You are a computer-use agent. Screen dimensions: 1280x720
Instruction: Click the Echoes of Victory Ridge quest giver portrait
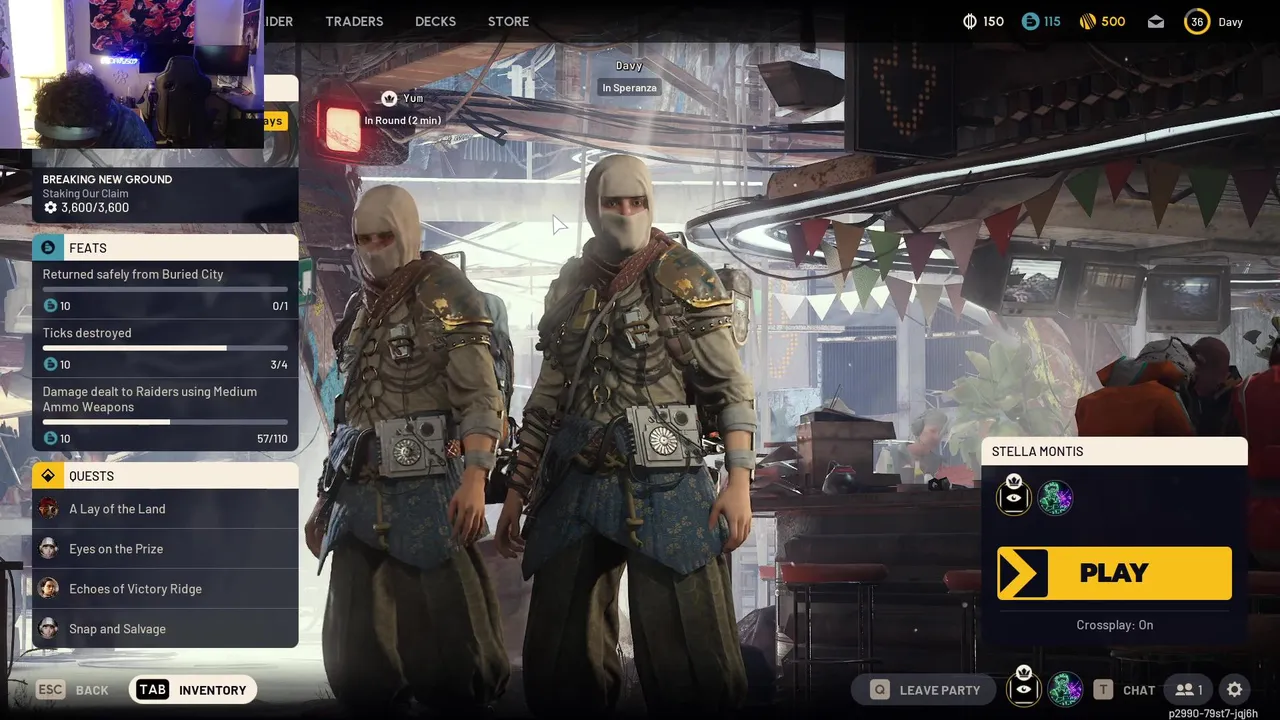(x=48, y=589)
